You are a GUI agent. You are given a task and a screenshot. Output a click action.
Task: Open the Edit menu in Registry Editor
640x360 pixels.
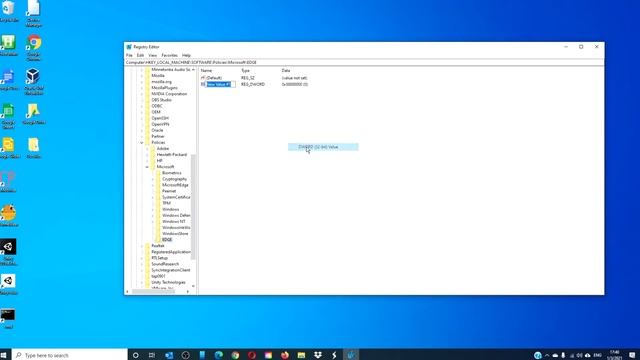pos(140,55)
